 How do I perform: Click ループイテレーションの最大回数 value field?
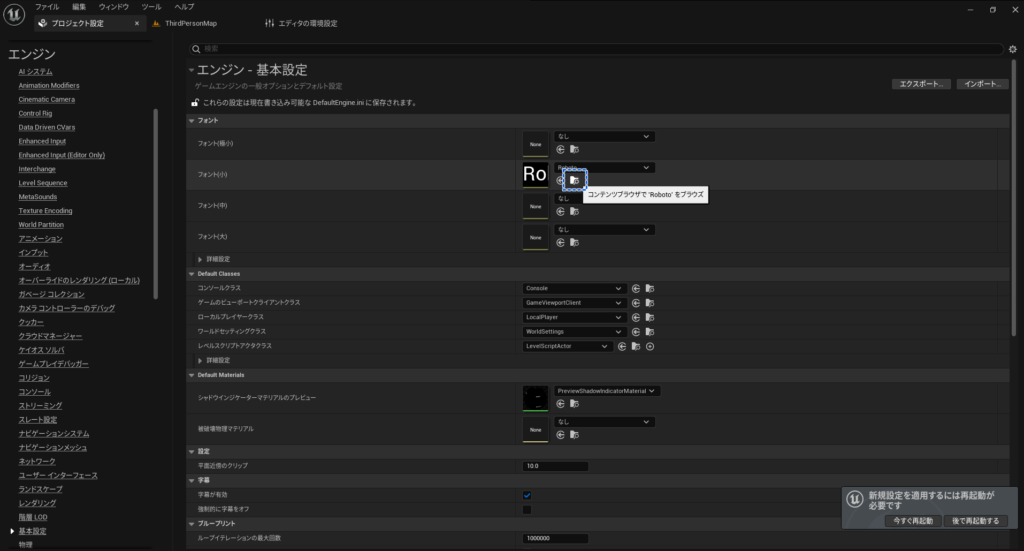pyautogui.click(x=555, y=539)
